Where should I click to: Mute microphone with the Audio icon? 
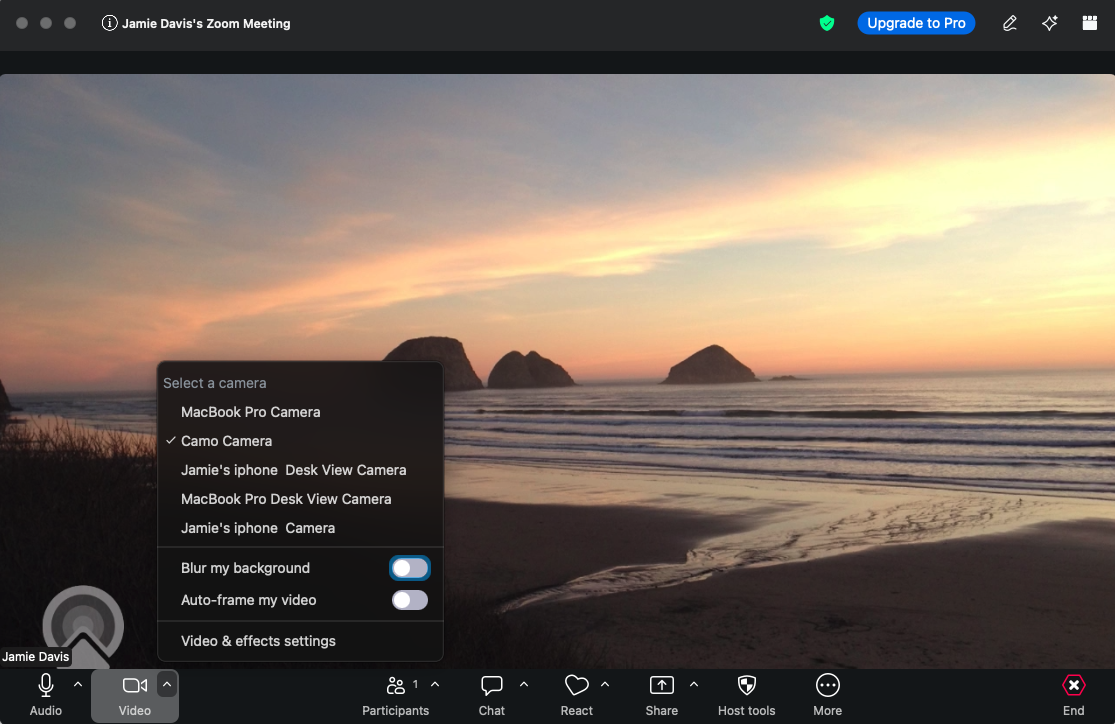[x=46, y=686]
